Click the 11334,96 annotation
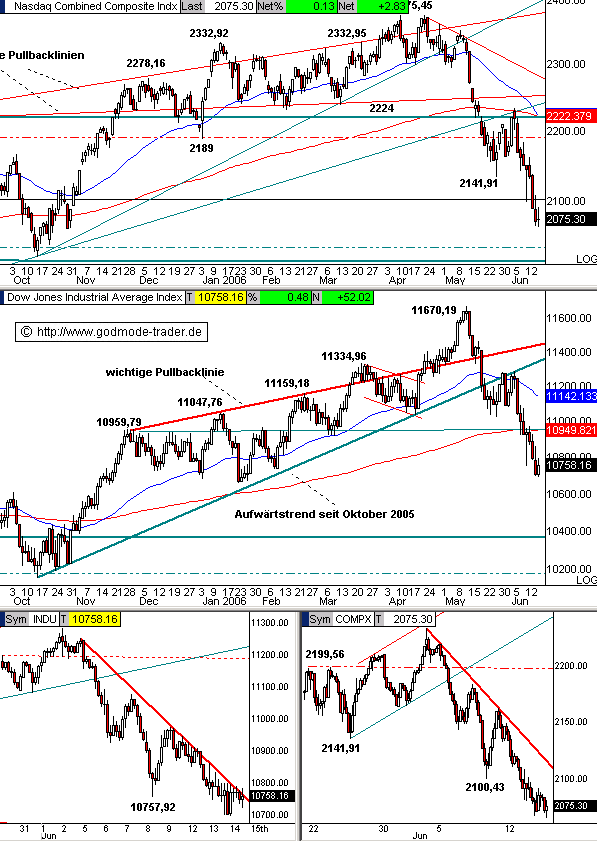Image resolution: width=597 pixels, height=841 pixels. click(344, 356)
